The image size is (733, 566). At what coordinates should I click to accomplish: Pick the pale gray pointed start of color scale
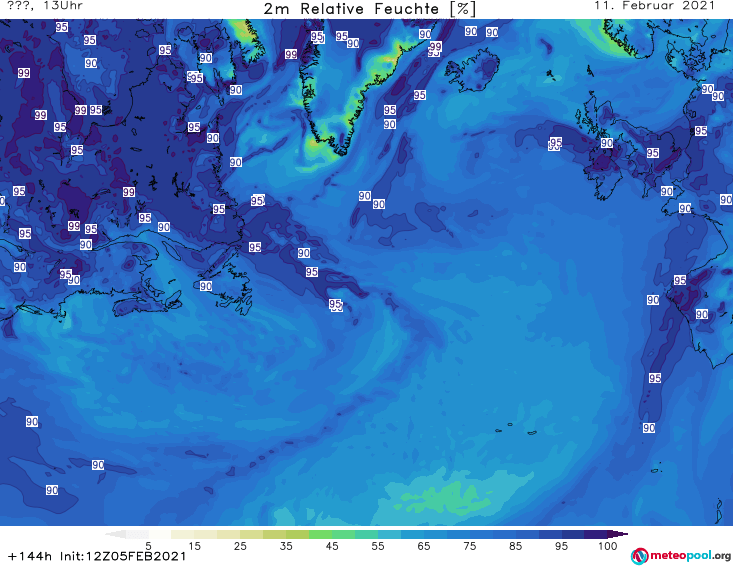click(115, 534)
